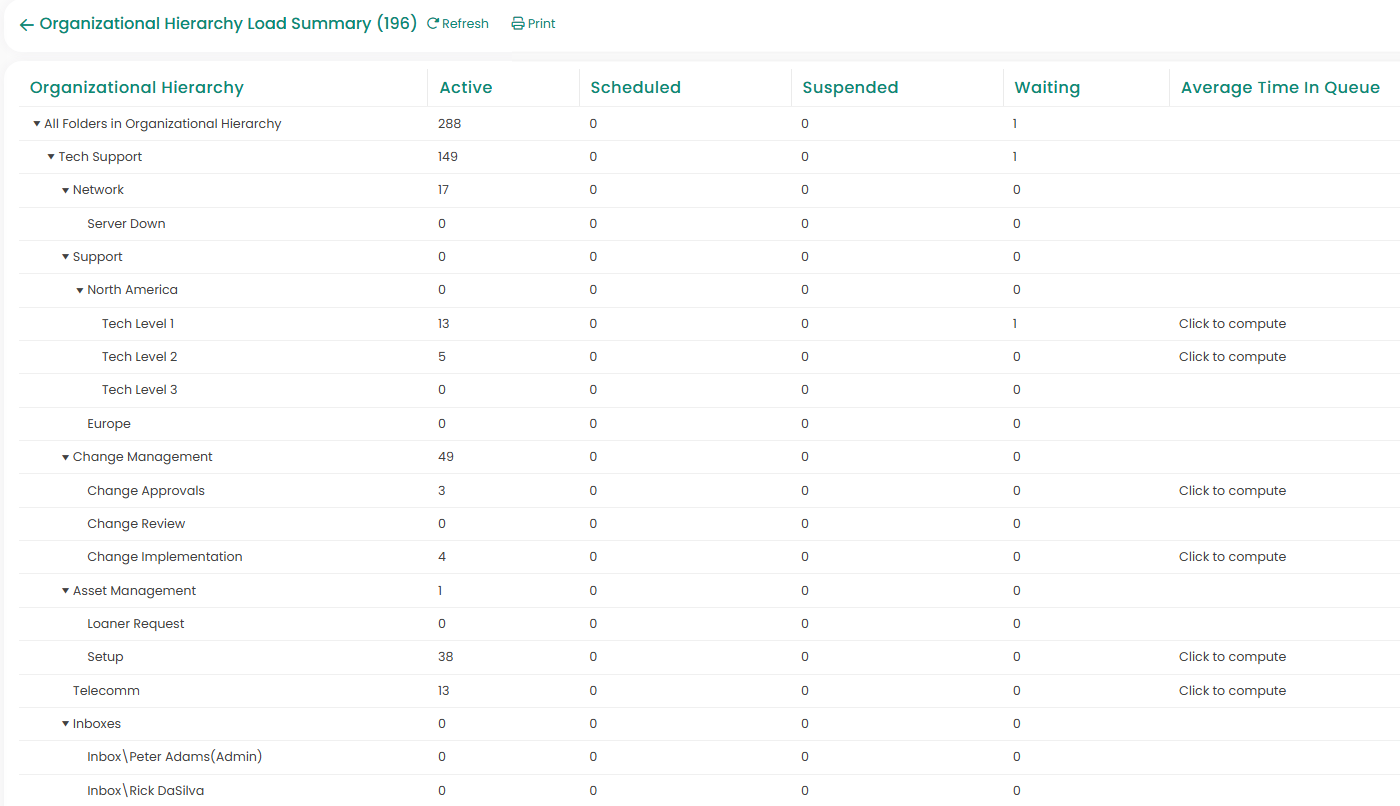
Task: Select the Inbox\Peter Adams(Admin) row
Action: [174, 757]
